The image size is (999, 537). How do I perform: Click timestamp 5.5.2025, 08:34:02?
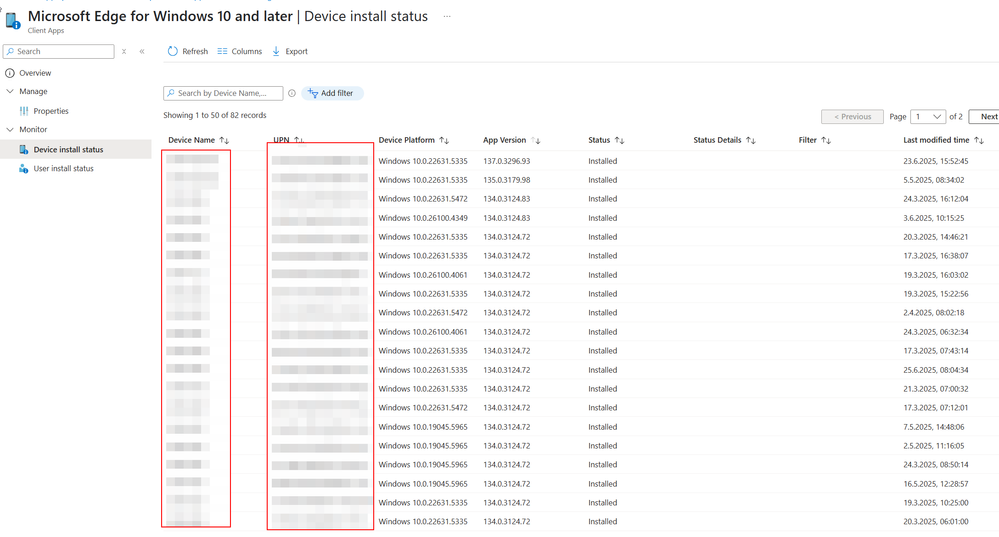click(933, 180)
